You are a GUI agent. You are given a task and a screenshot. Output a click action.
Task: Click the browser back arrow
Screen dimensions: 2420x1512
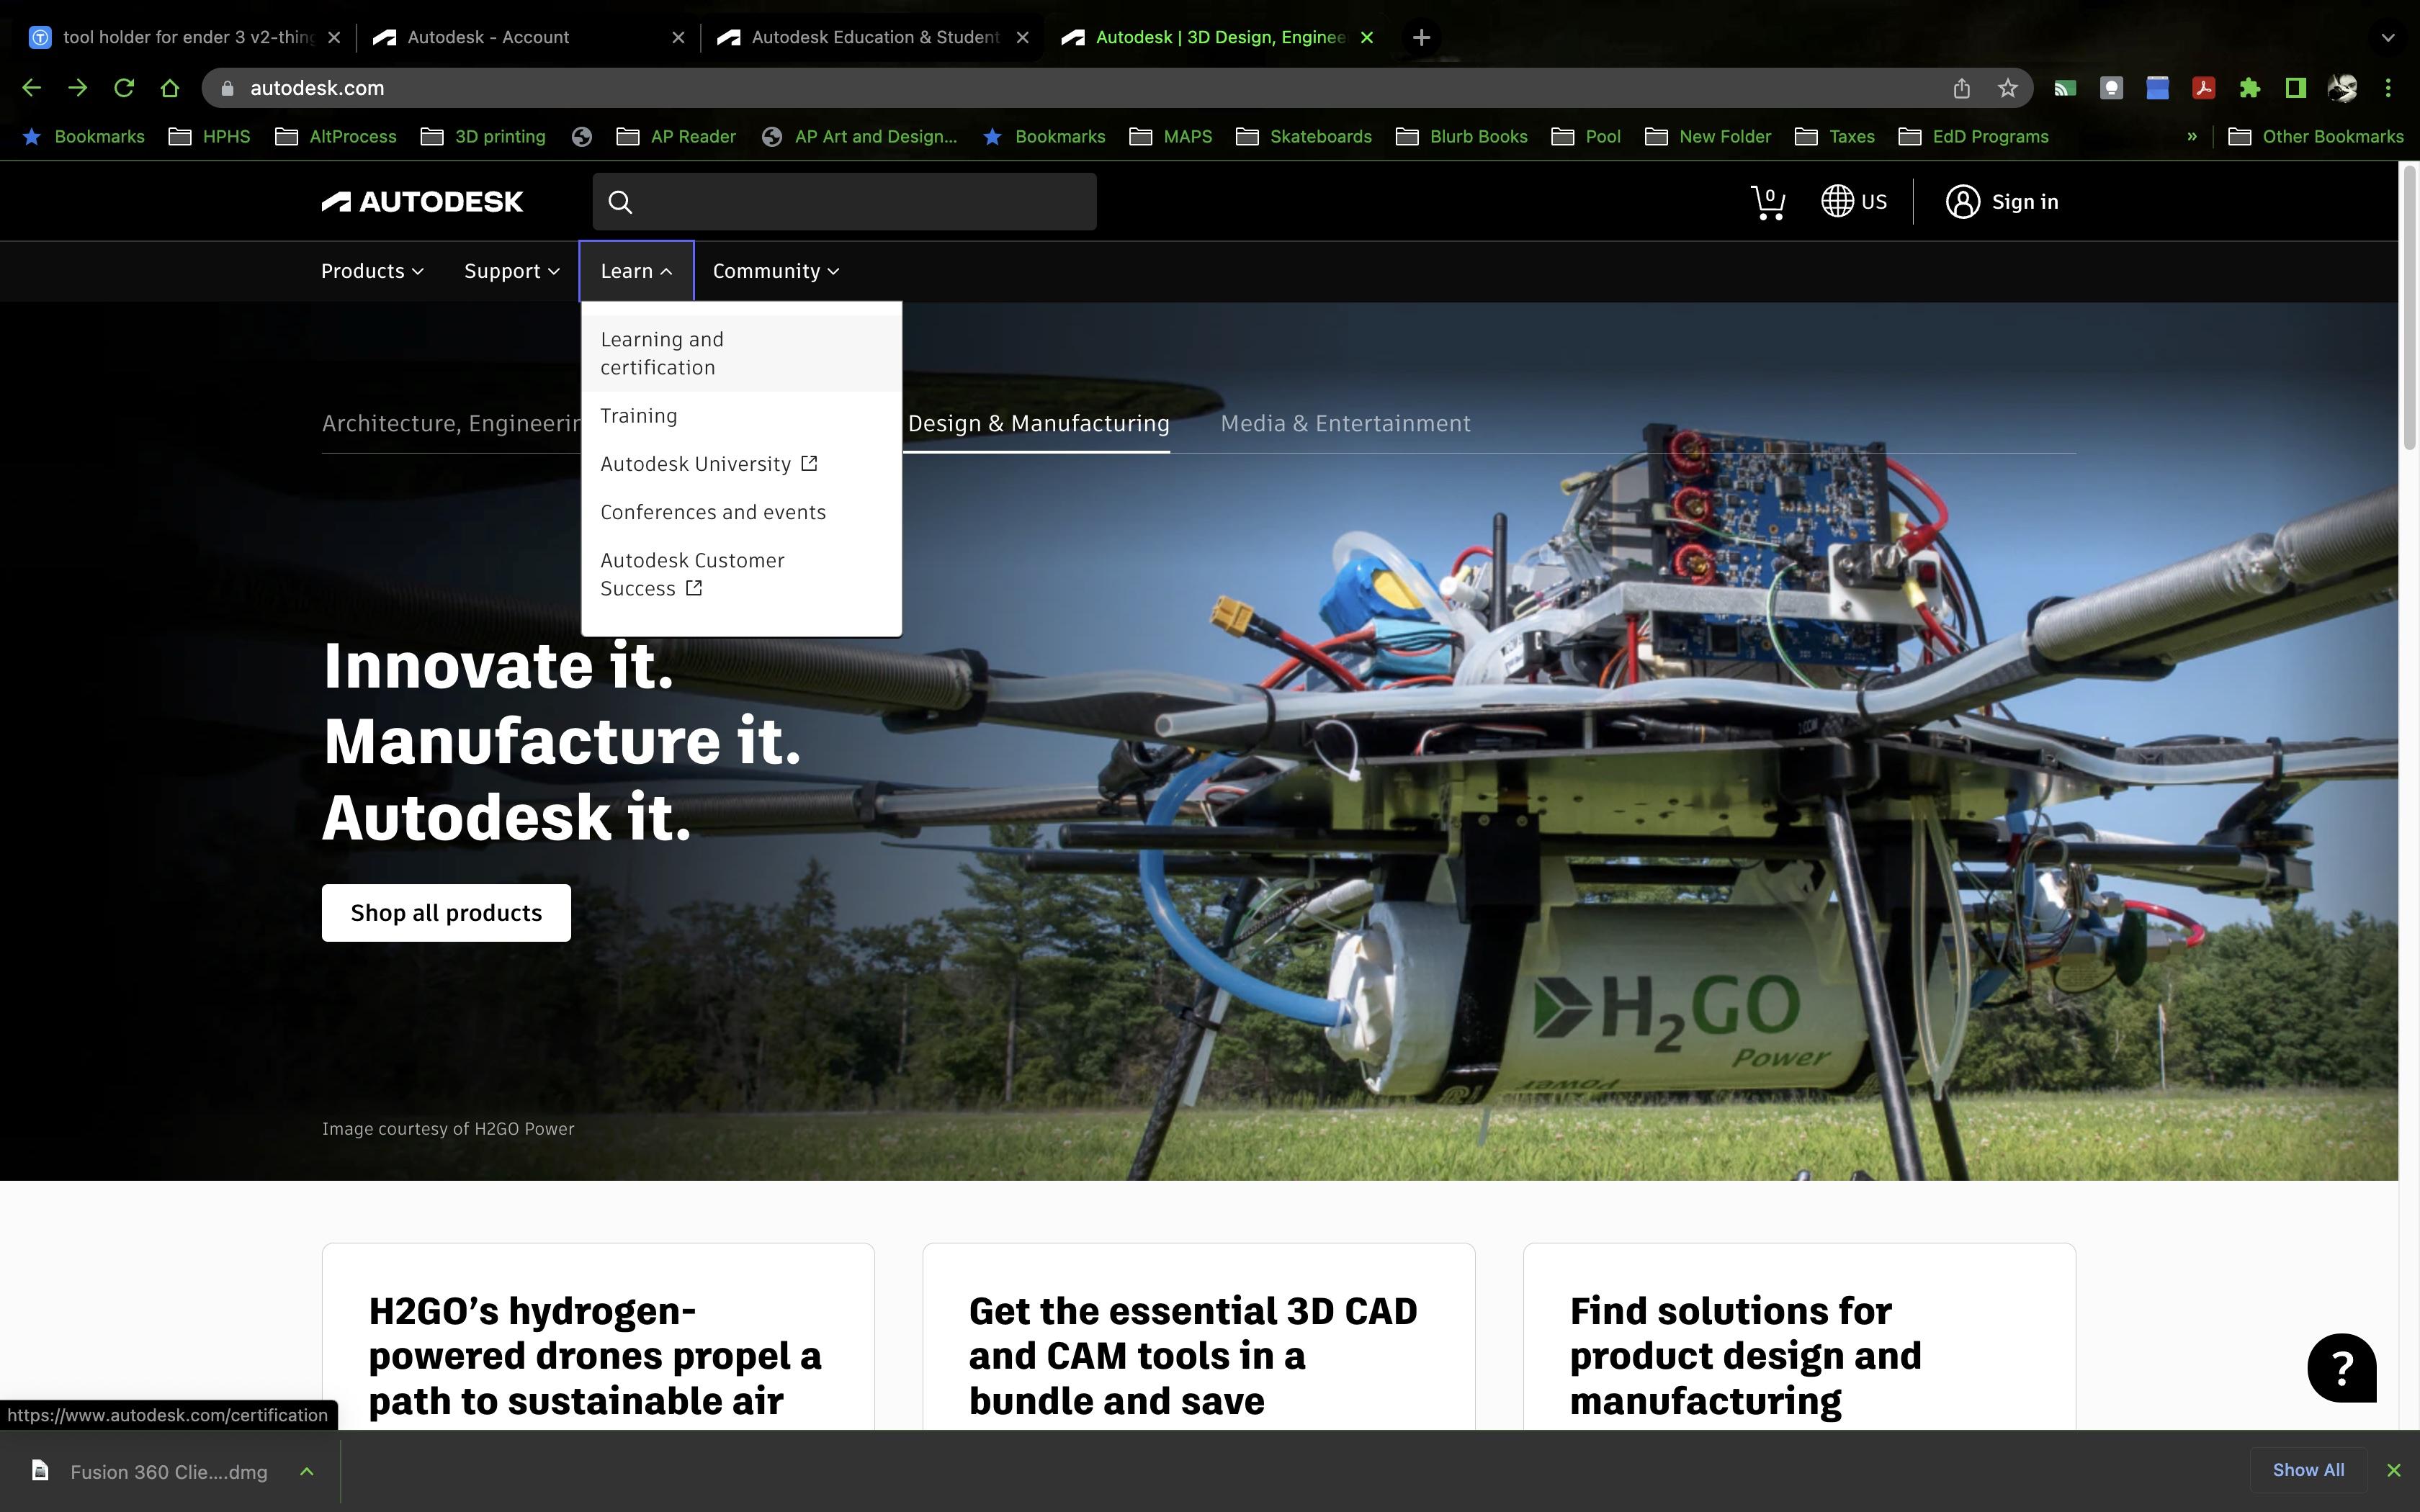point(31,88)
